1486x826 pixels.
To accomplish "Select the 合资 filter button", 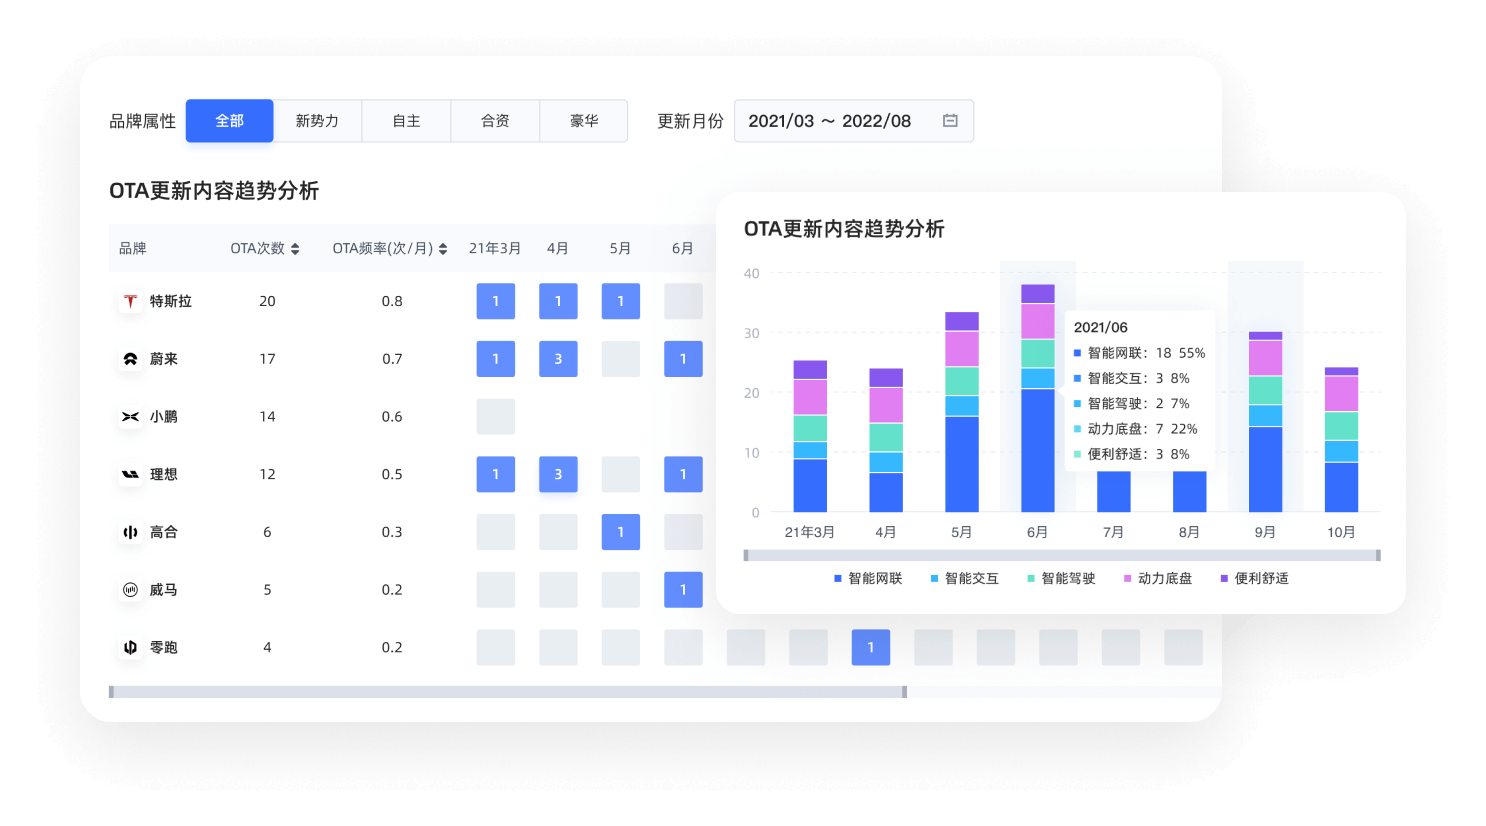I will [495, 120].
